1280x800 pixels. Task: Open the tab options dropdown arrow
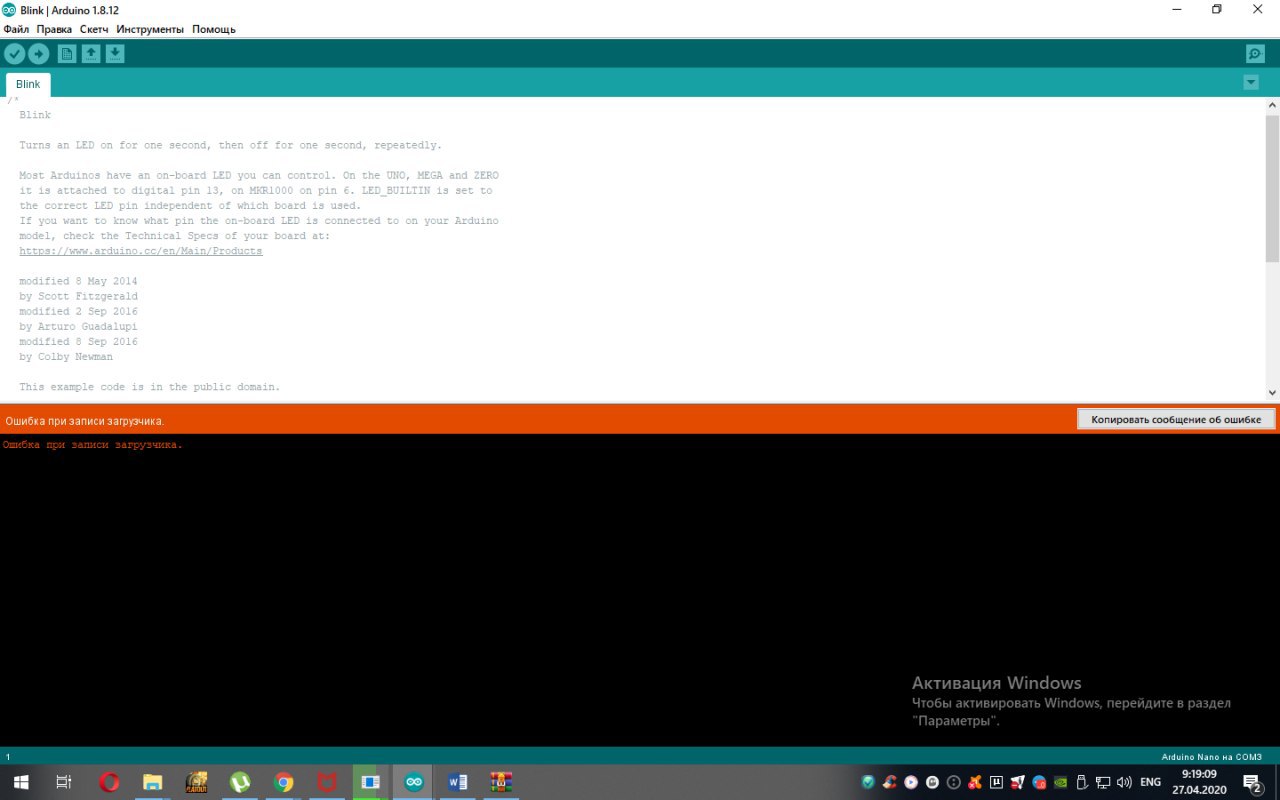point(1251,82)
